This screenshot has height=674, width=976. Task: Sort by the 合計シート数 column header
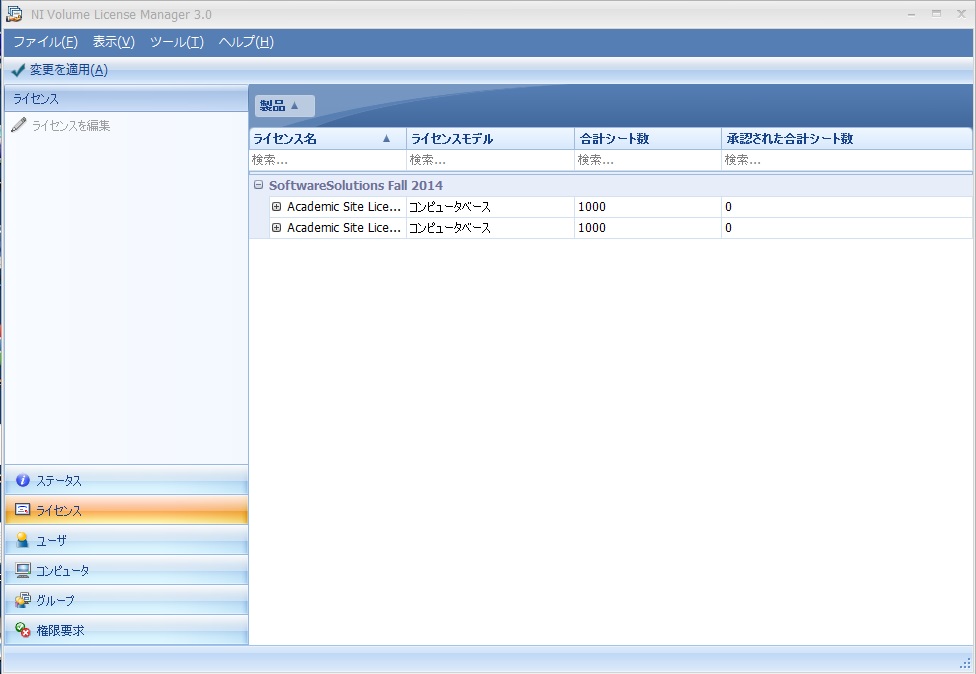648,139
